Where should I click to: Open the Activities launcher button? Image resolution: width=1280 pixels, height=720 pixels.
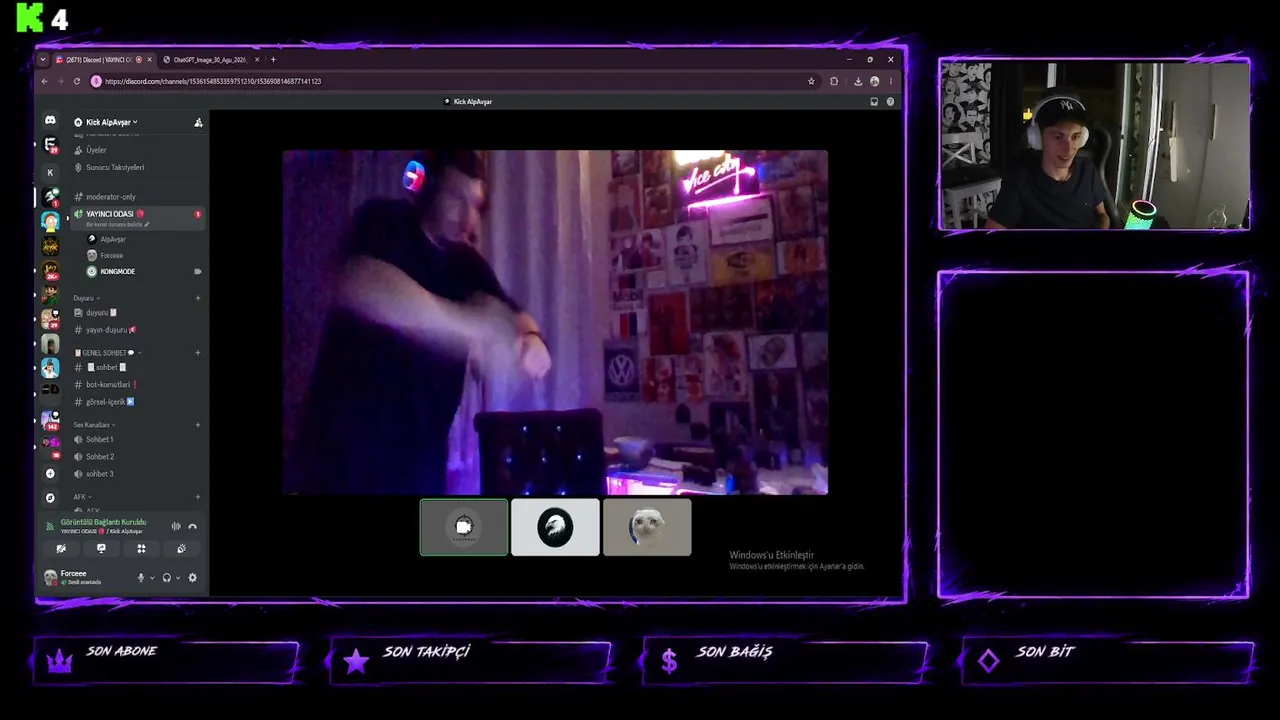141,548
